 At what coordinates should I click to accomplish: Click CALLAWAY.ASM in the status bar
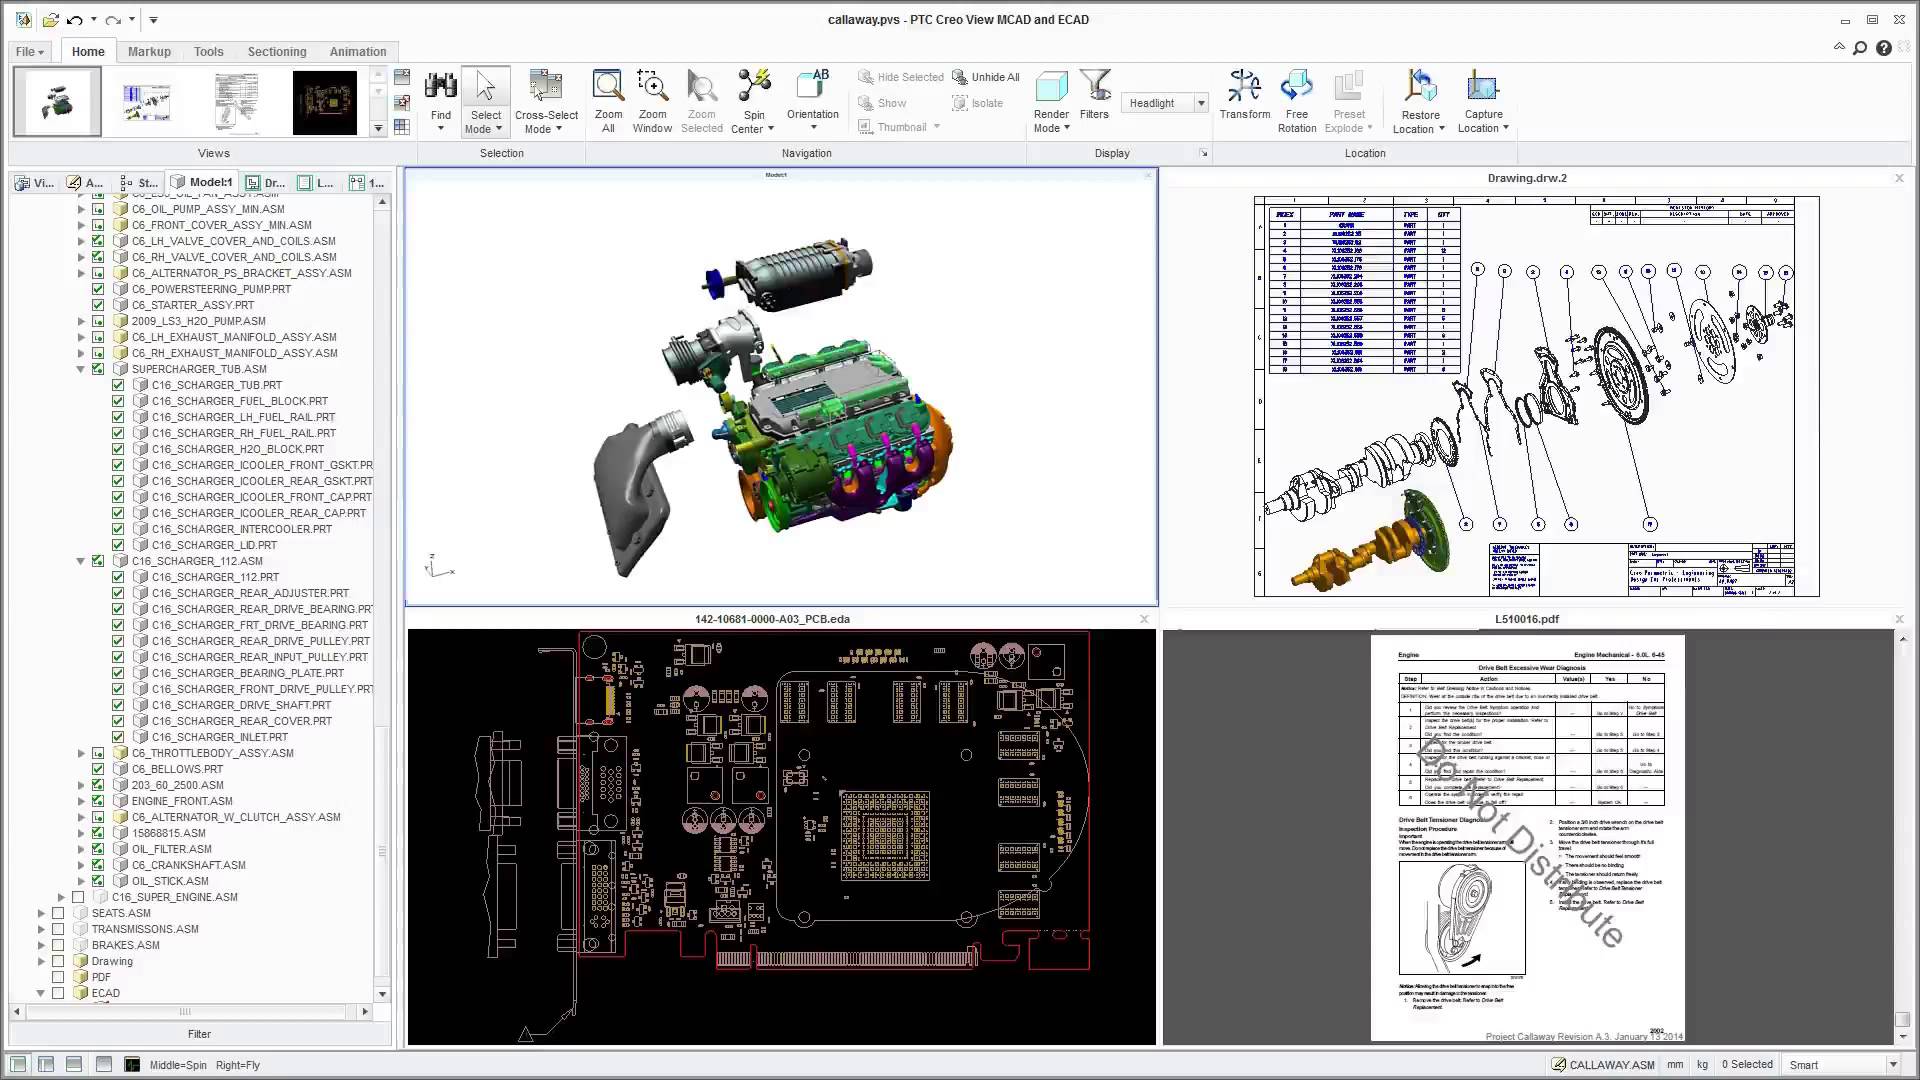pos(1602,1064)
